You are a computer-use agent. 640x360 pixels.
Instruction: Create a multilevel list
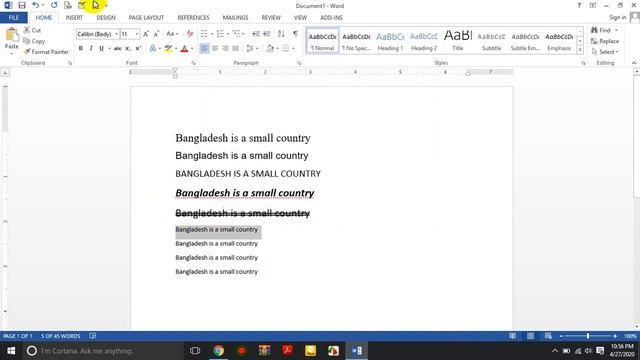[x=236, y=34]
